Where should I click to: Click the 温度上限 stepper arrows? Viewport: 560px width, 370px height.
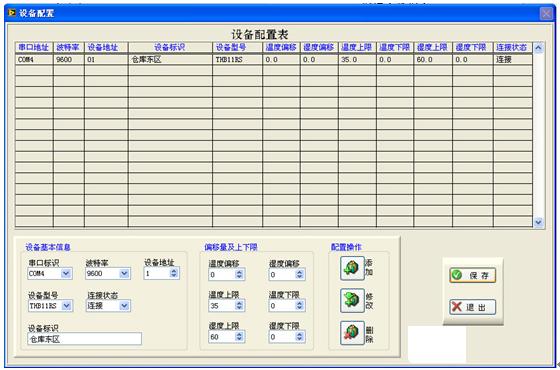pyautogui.click(x=239, y=306)
